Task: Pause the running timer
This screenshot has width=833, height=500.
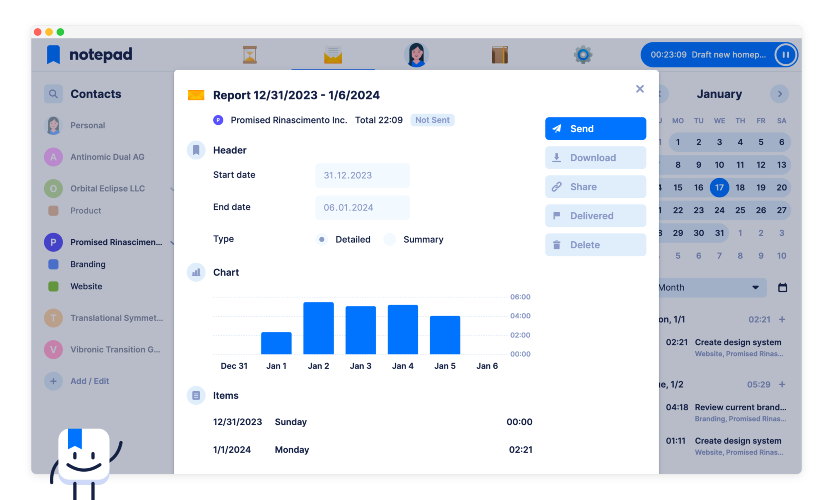Action: (x=785, y=55)
